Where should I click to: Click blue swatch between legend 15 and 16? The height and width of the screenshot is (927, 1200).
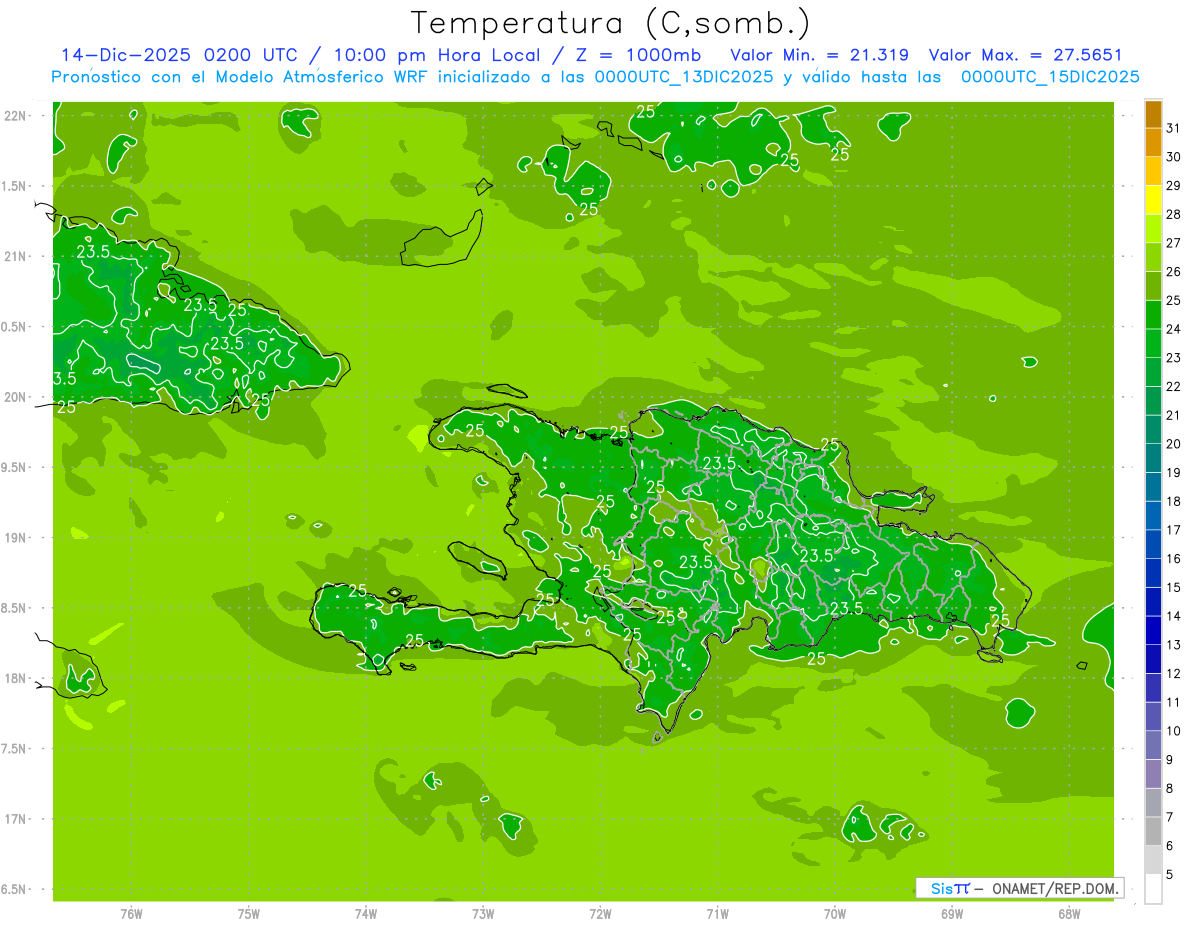1153,573
